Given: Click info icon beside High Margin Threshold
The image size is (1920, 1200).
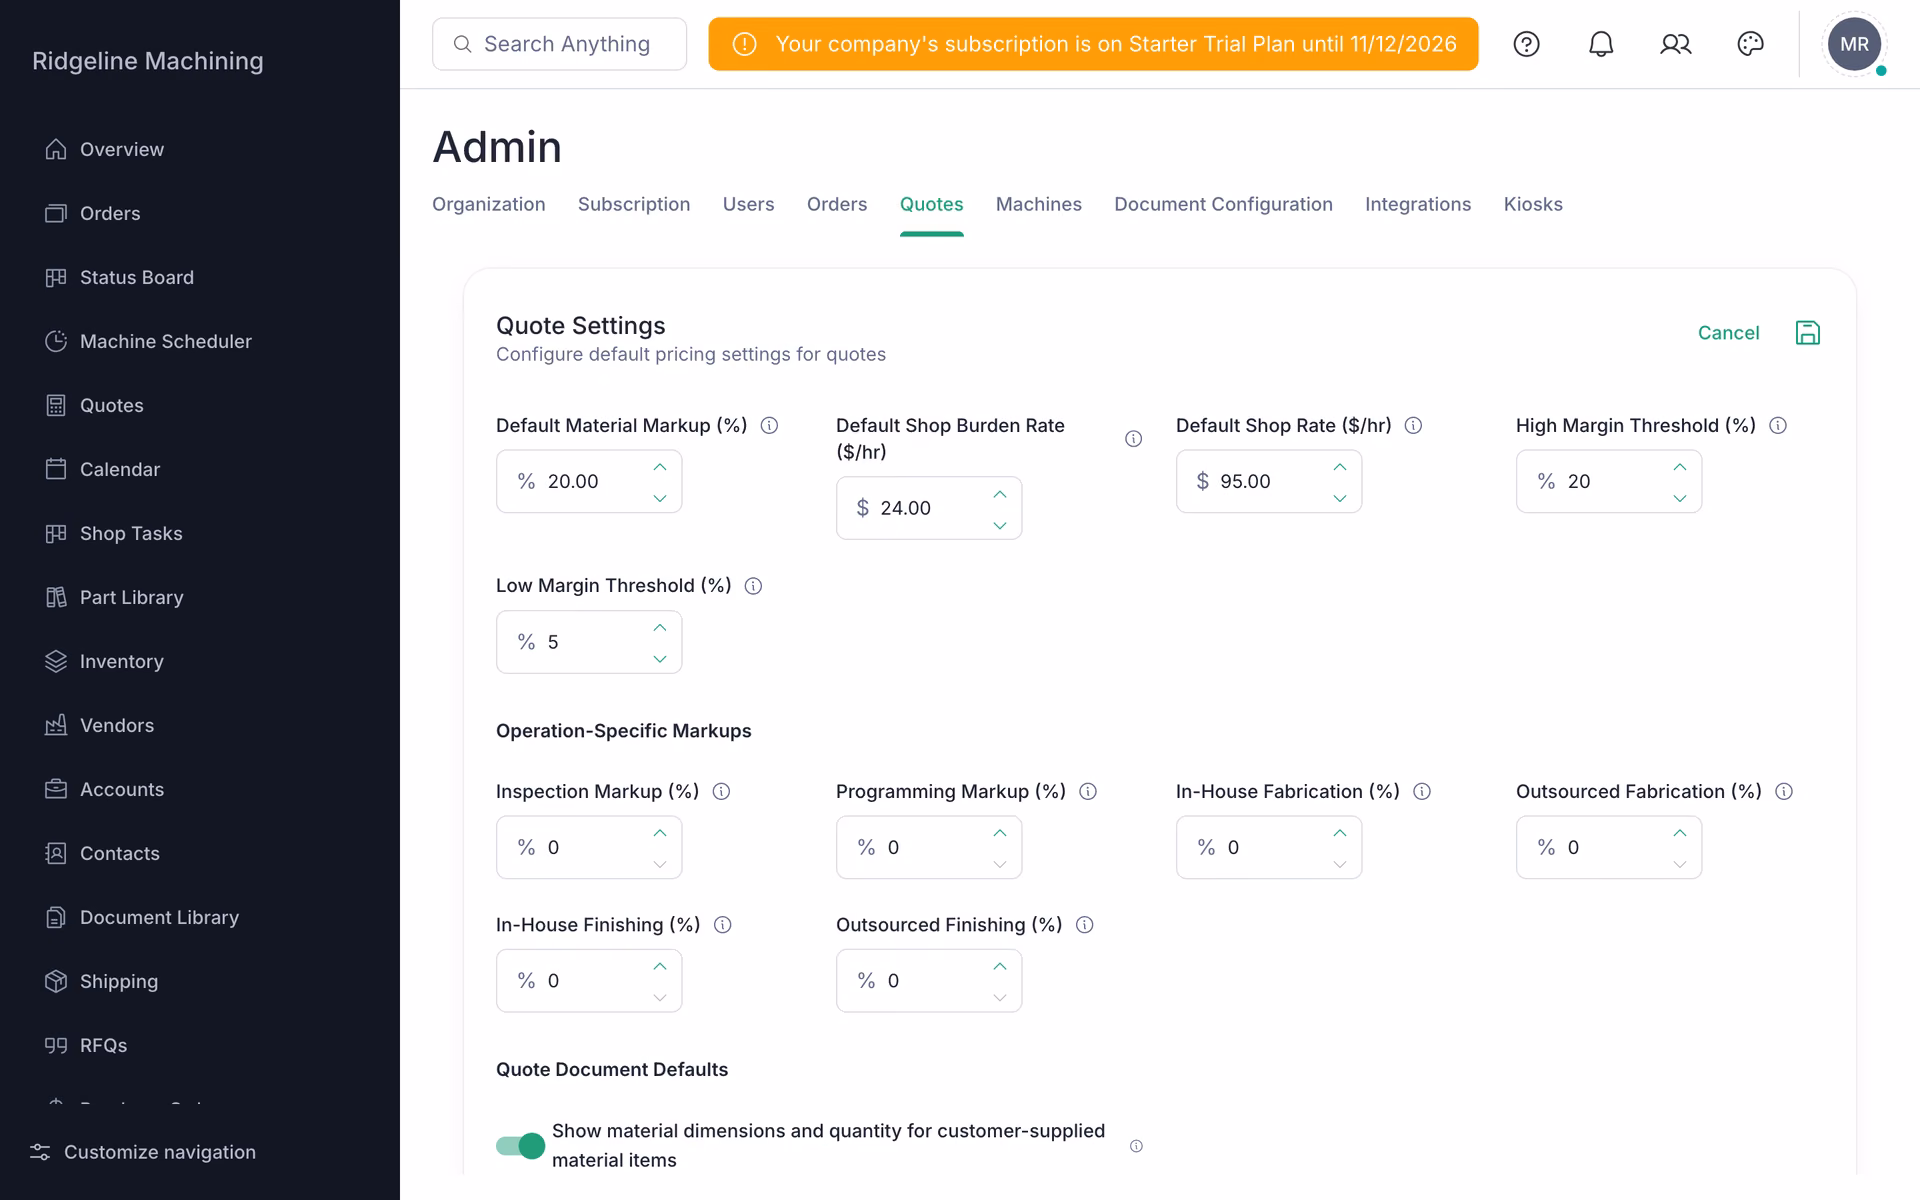Looking at the screenshot, I should coord(1777,426).
